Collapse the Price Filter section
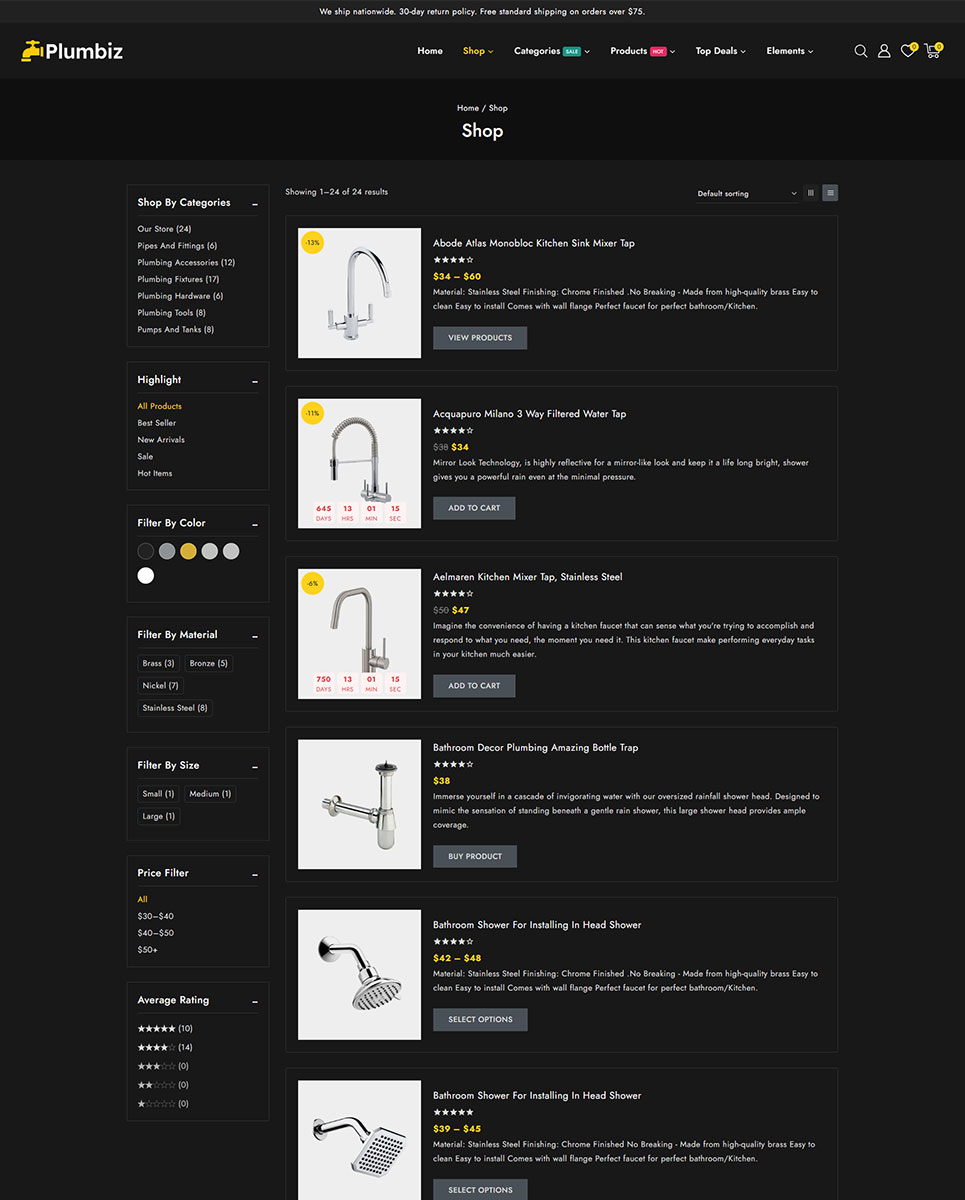 point(255,874)
